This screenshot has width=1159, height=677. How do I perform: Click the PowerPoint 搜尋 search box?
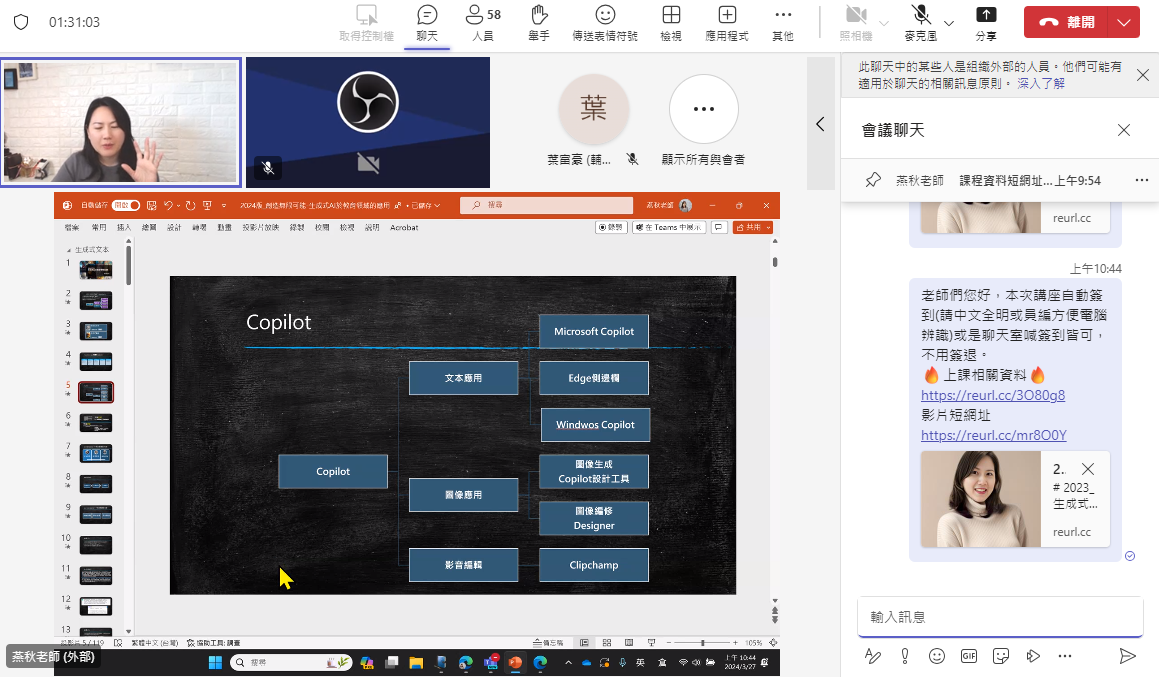[546, 205]
